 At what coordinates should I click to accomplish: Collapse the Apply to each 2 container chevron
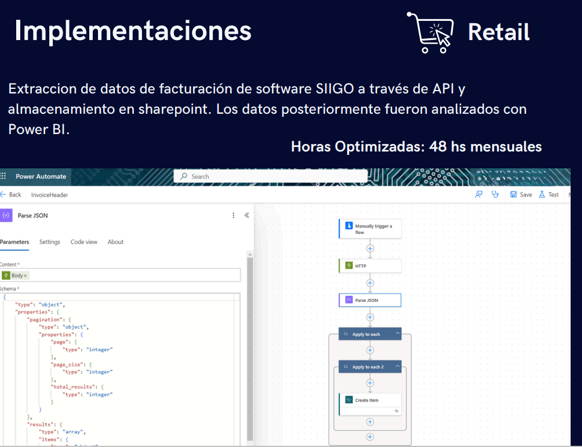coord(397,366)
